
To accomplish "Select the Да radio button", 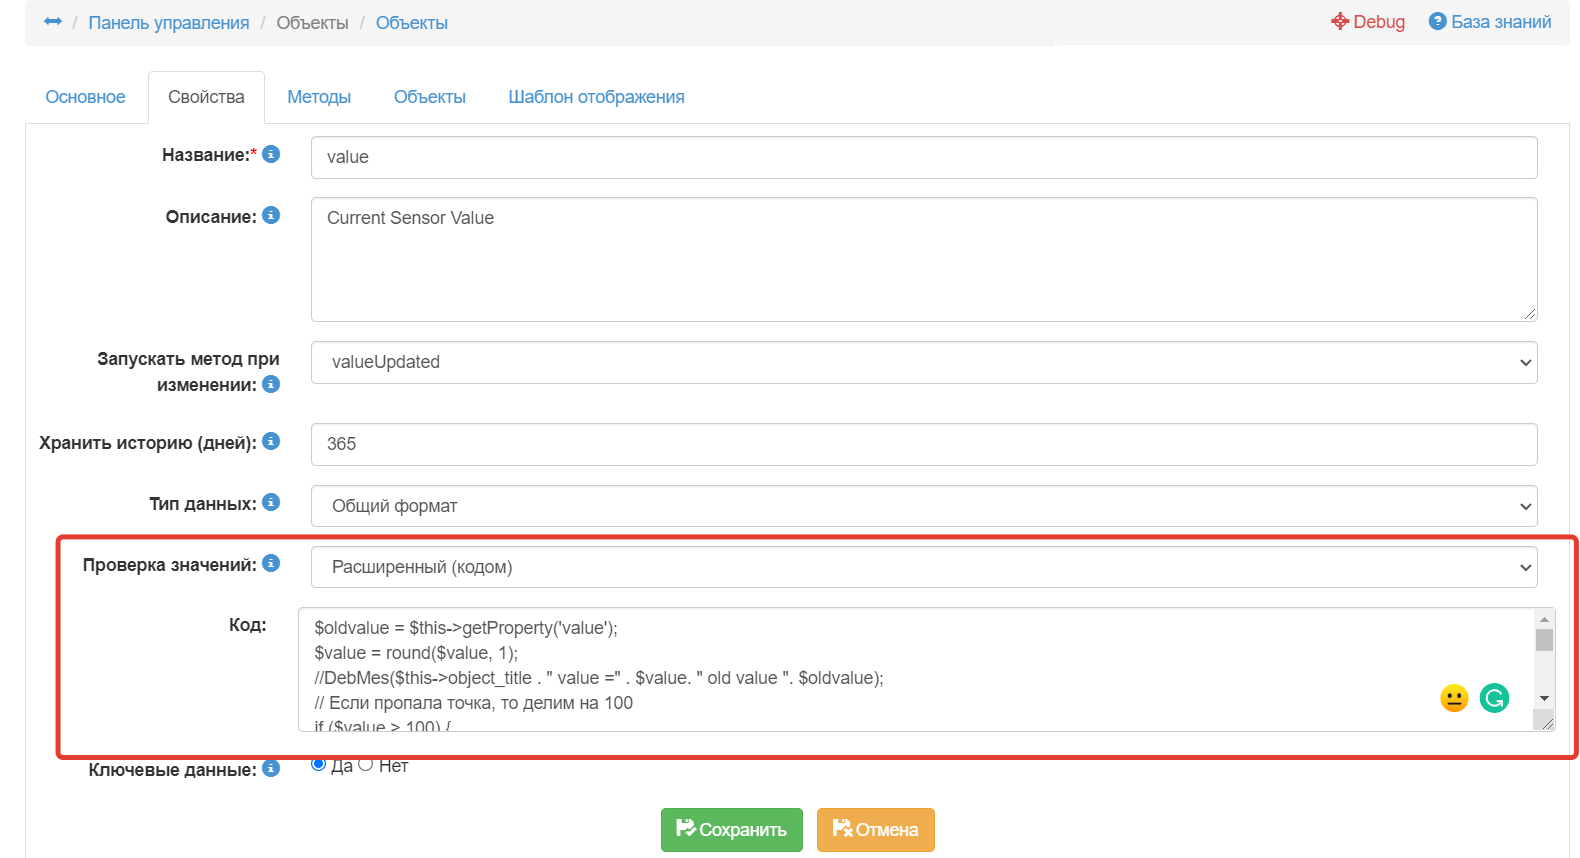I will pyautogui.click(x=319, y=765).
